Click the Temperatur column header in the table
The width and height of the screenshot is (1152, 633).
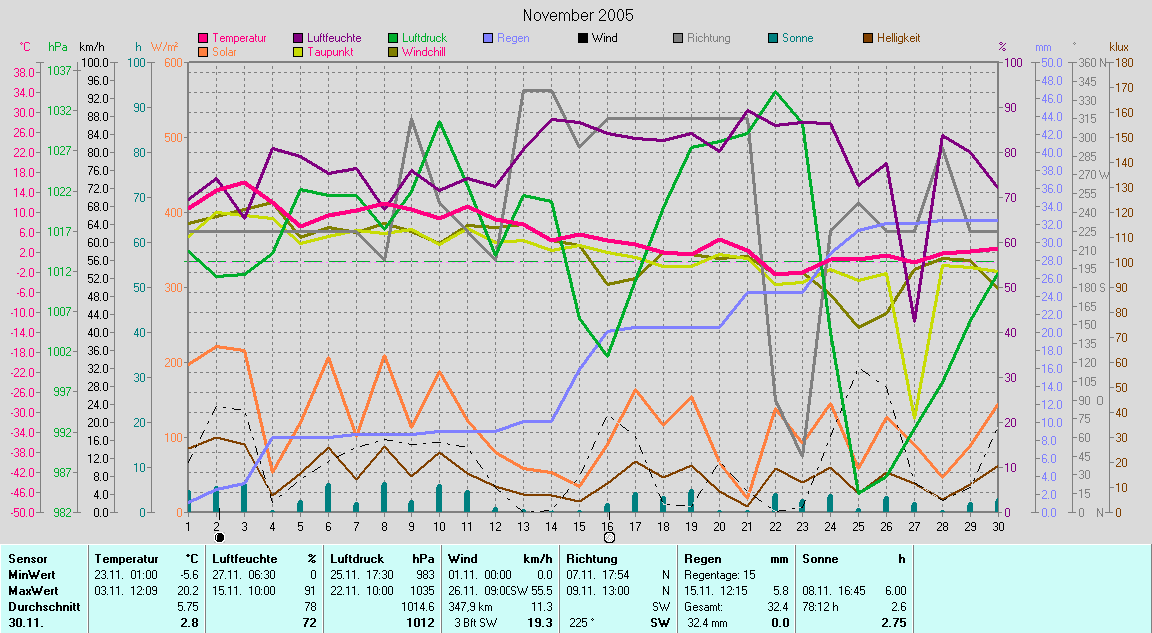point(126,559)
